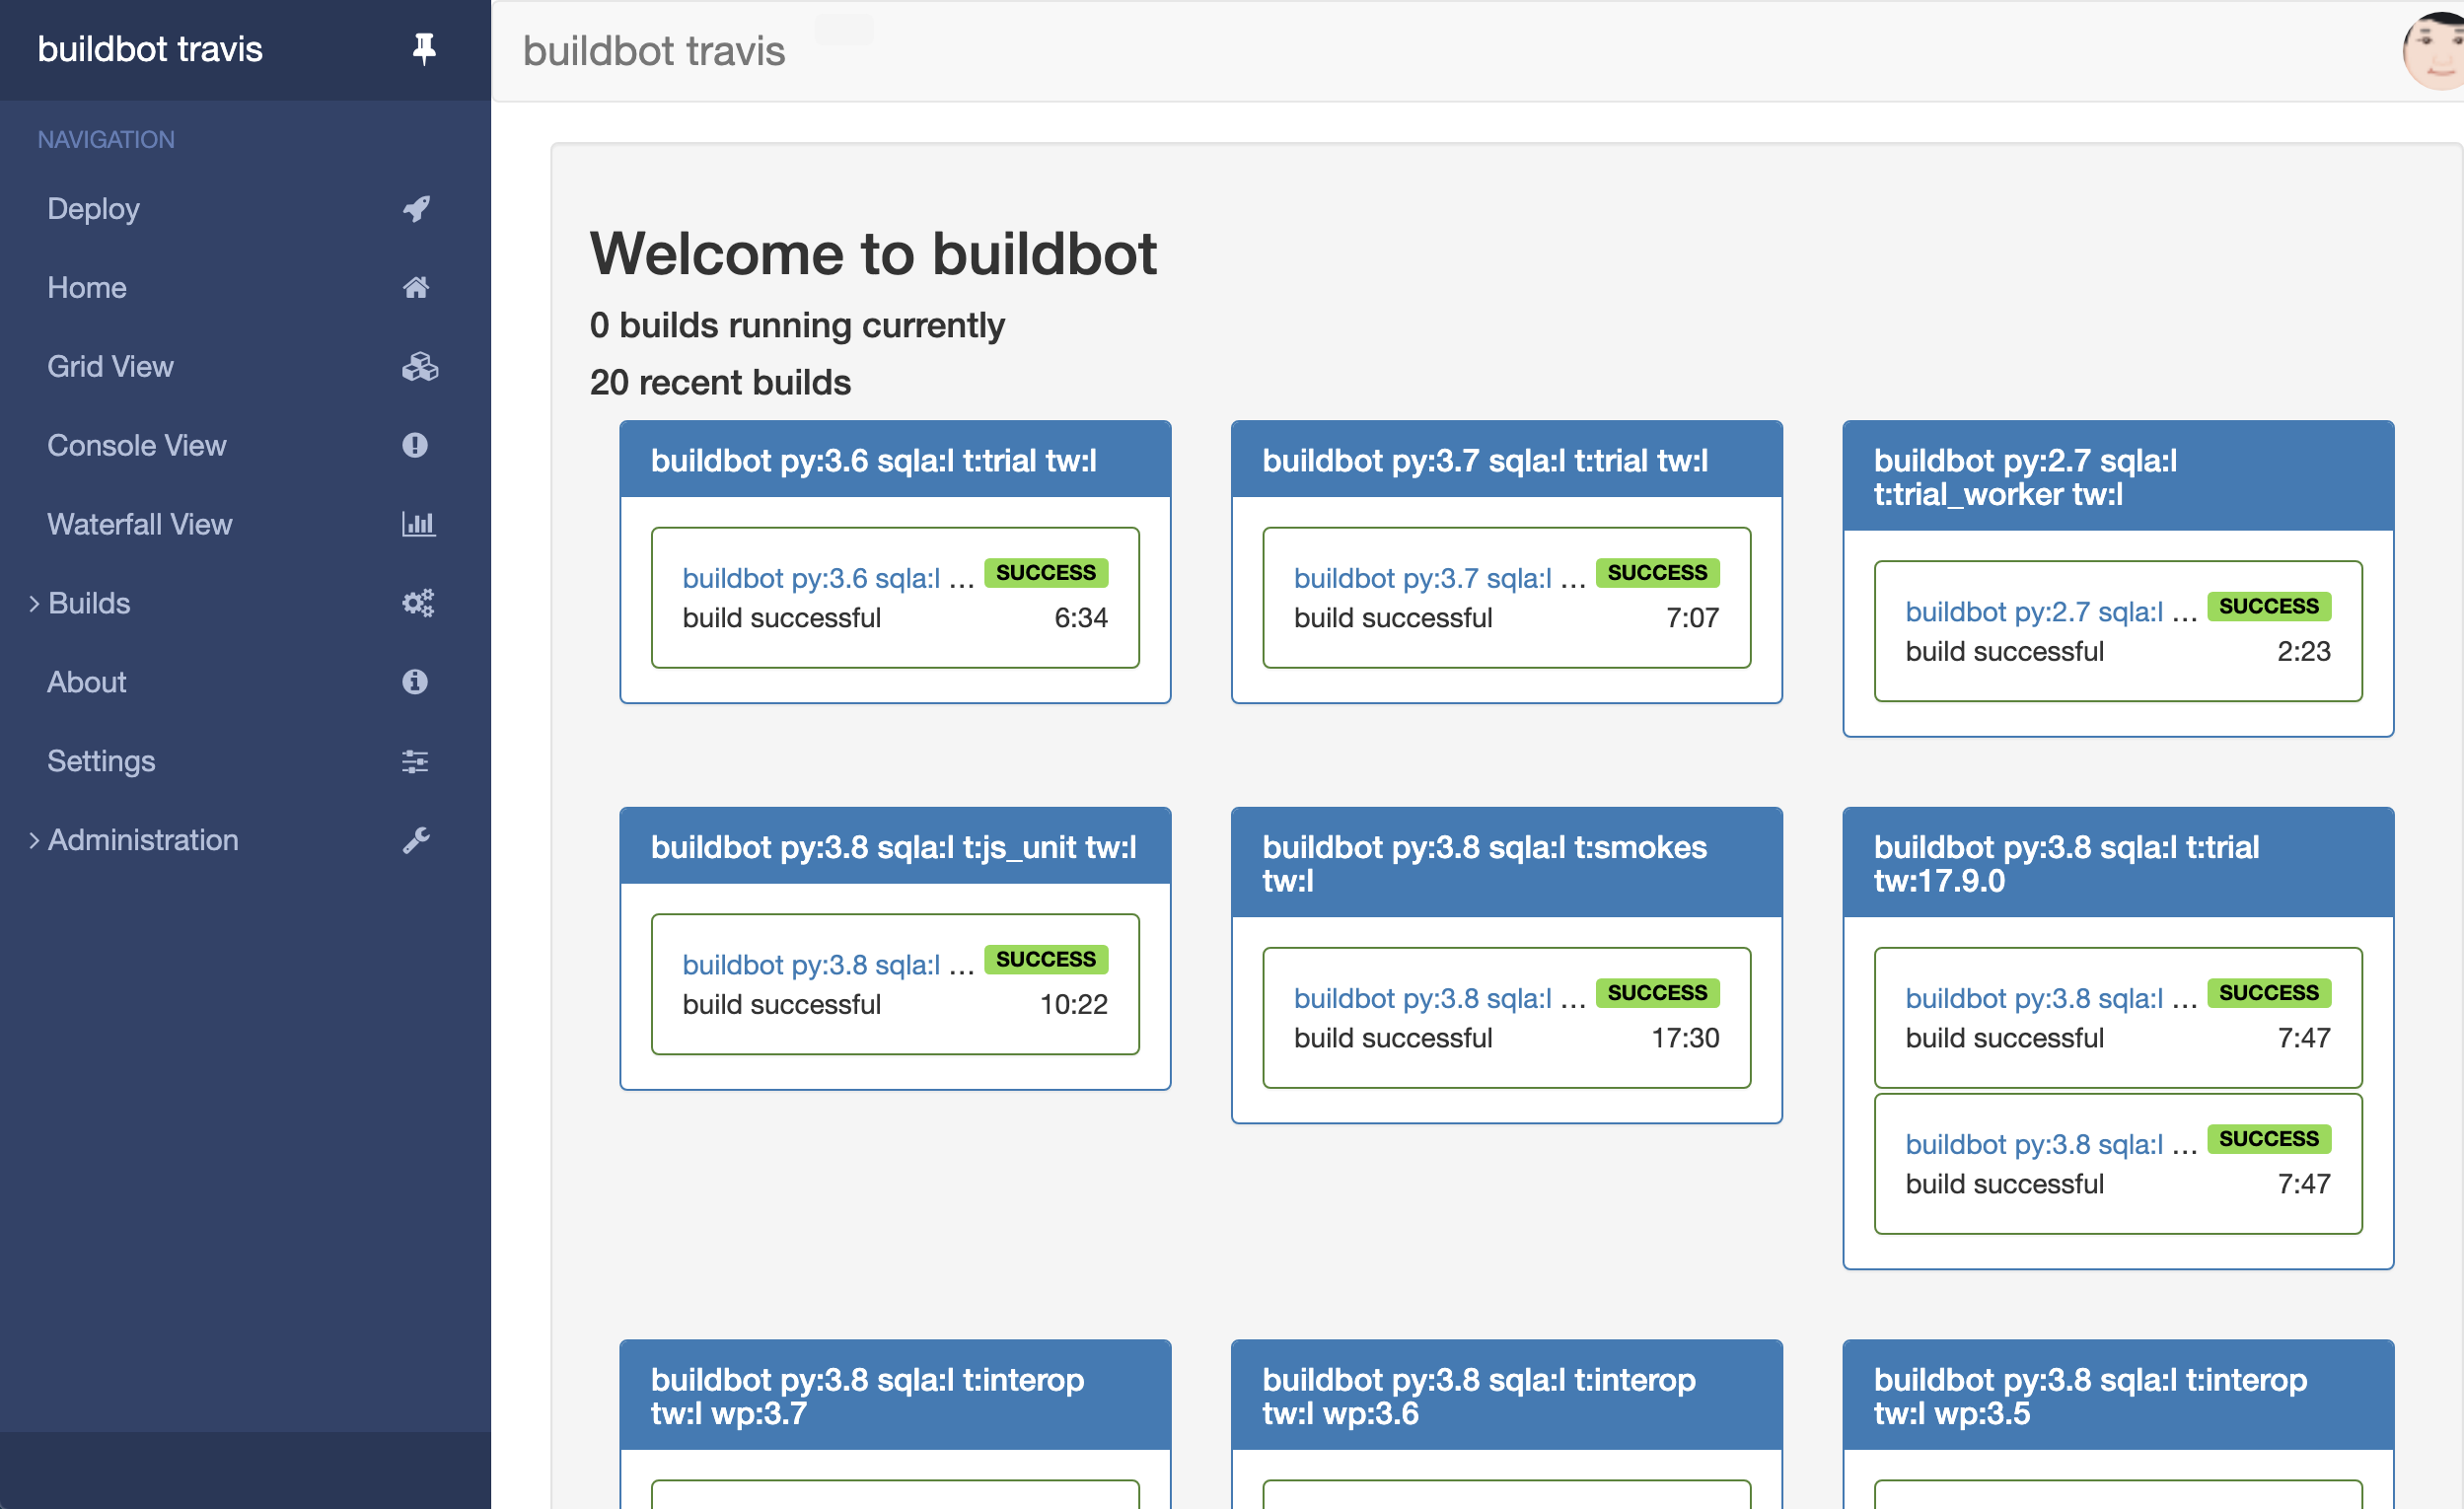2464x1509 pixels.
Task: Click the pin sidebar icon
Action: 424,48
